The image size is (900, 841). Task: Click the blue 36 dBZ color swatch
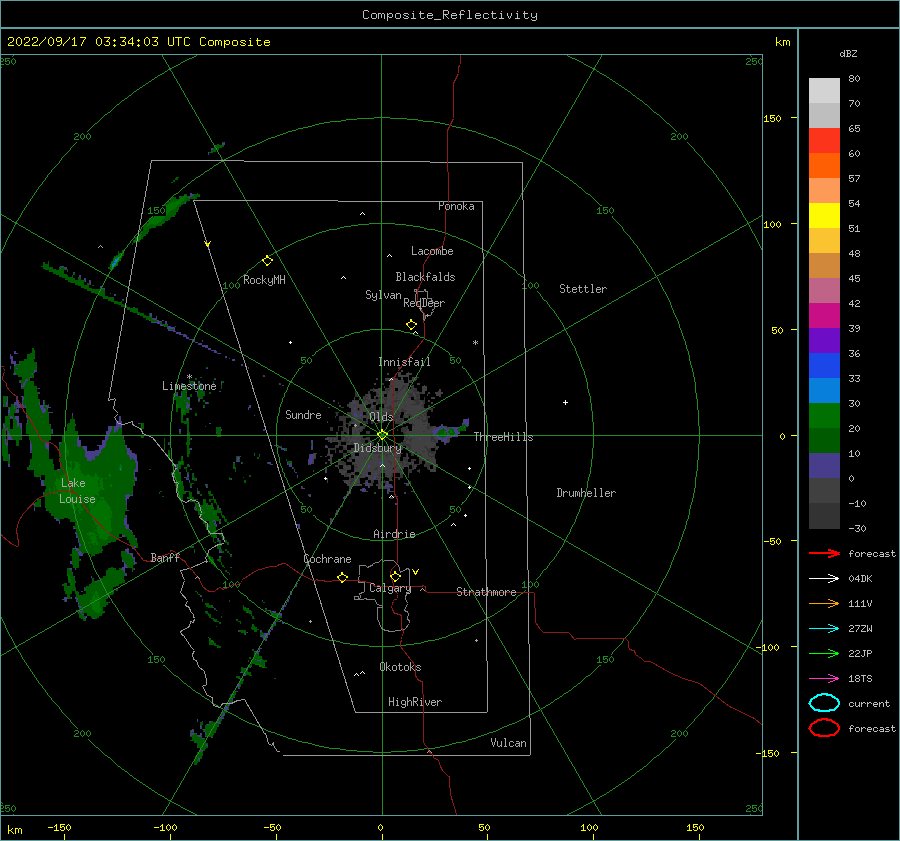(824, 365)
